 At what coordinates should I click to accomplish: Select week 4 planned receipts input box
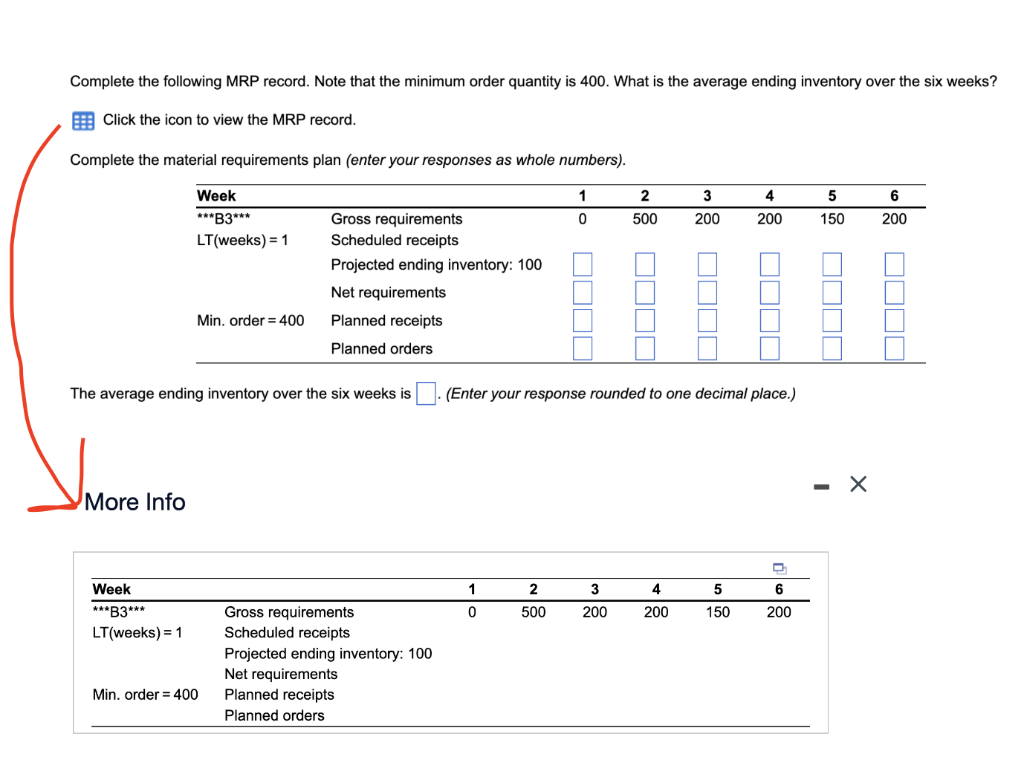(769, 320)
